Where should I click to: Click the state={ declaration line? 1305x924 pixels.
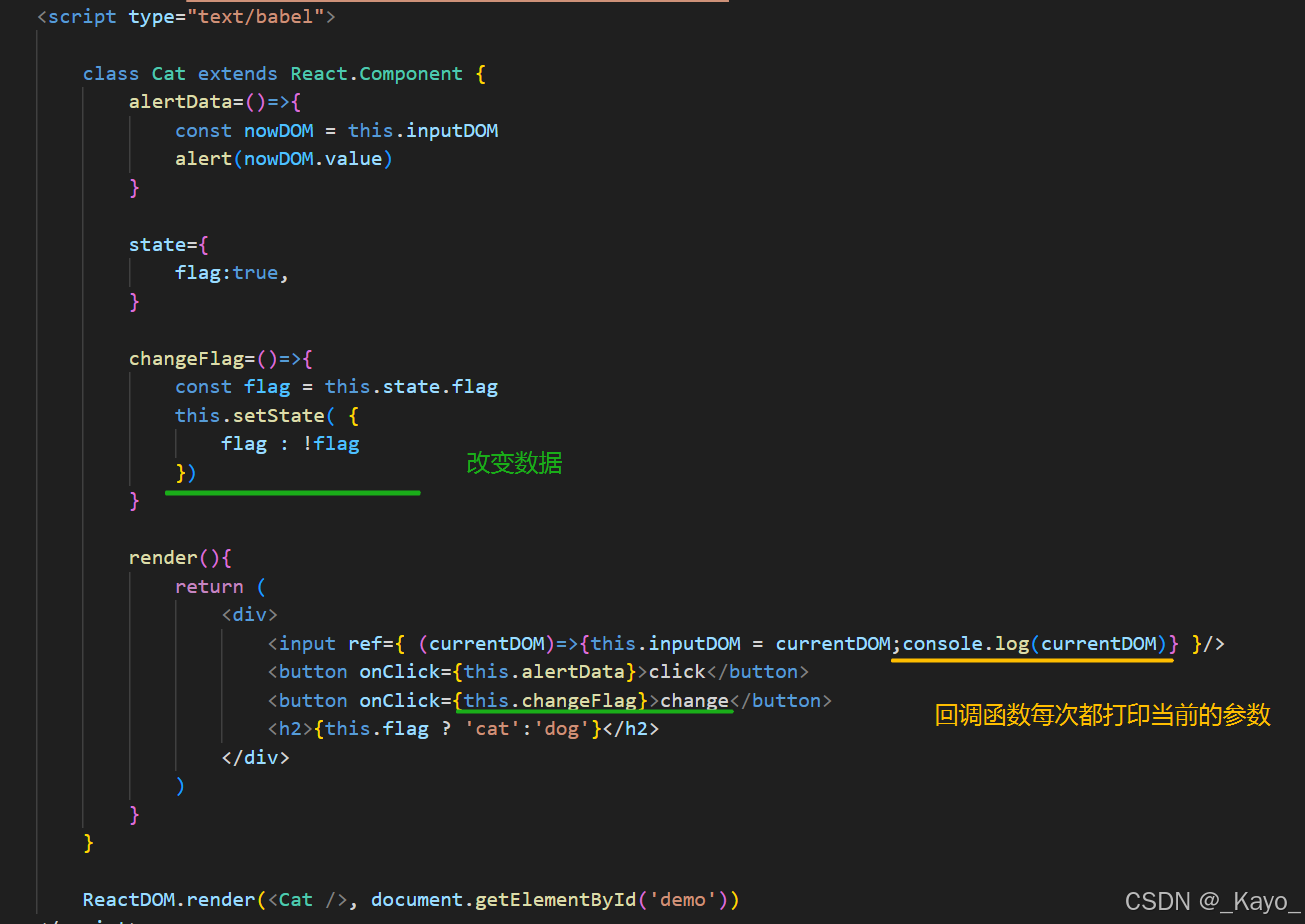pyautogui.click(x=169, y=245)
